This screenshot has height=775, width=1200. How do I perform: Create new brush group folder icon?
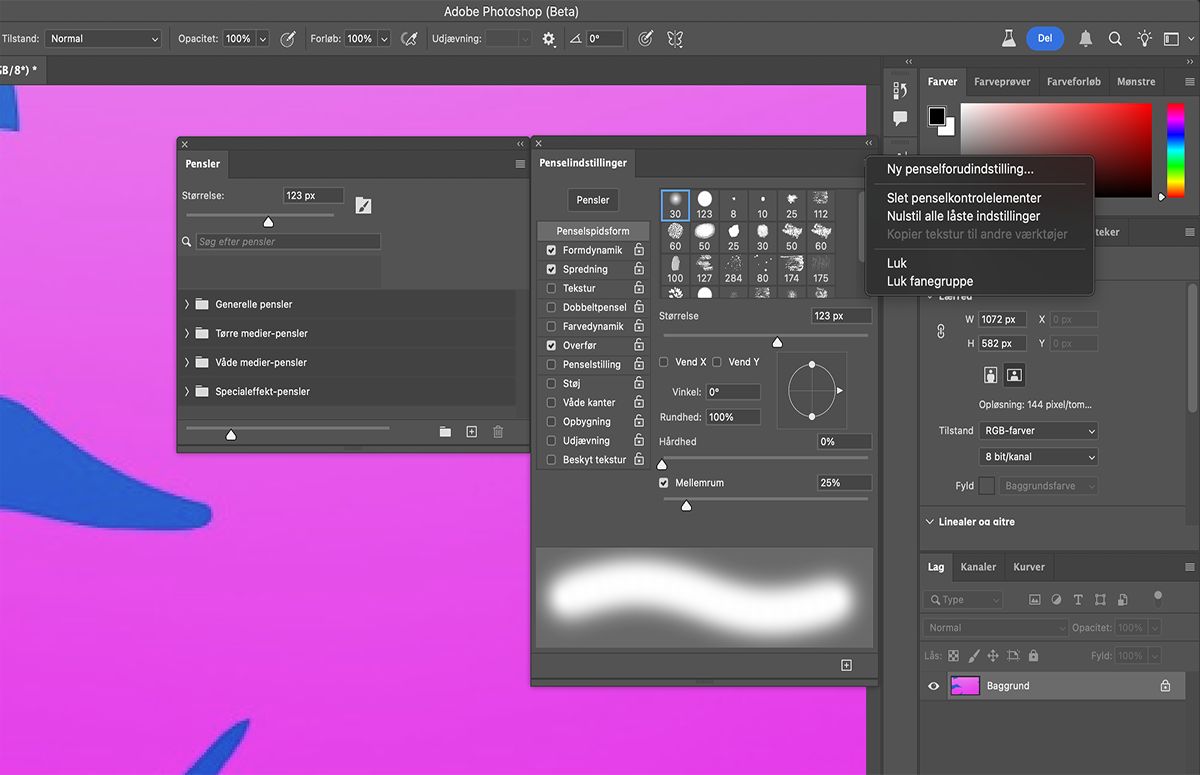(x=445, y=432)
